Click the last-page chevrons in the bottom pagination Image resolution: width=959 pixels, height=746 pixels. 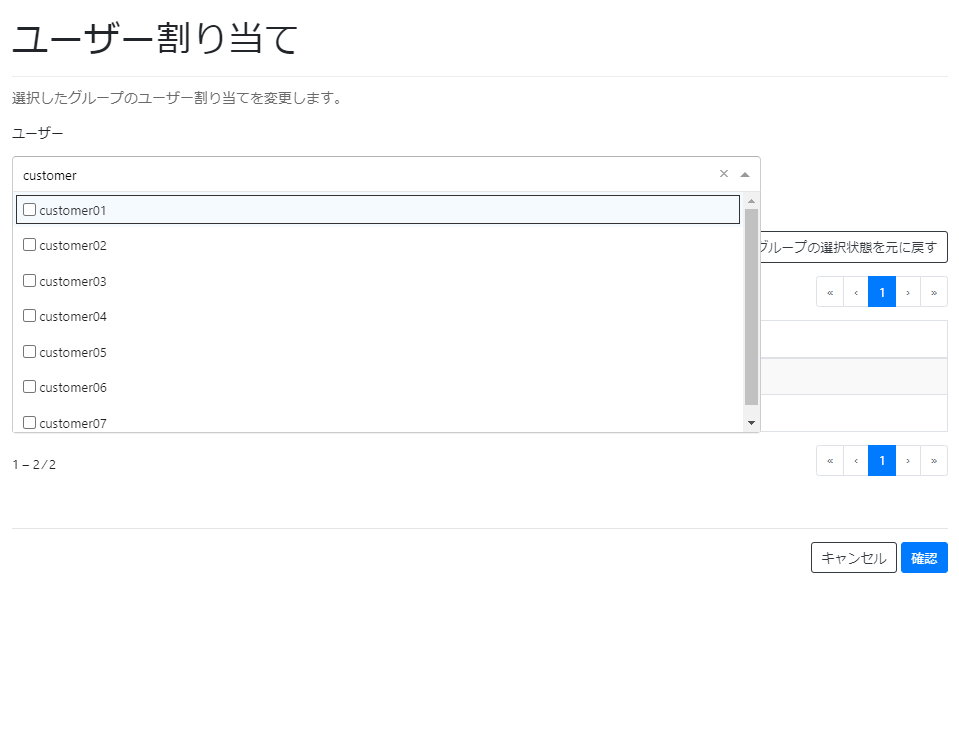coord(934,460)
